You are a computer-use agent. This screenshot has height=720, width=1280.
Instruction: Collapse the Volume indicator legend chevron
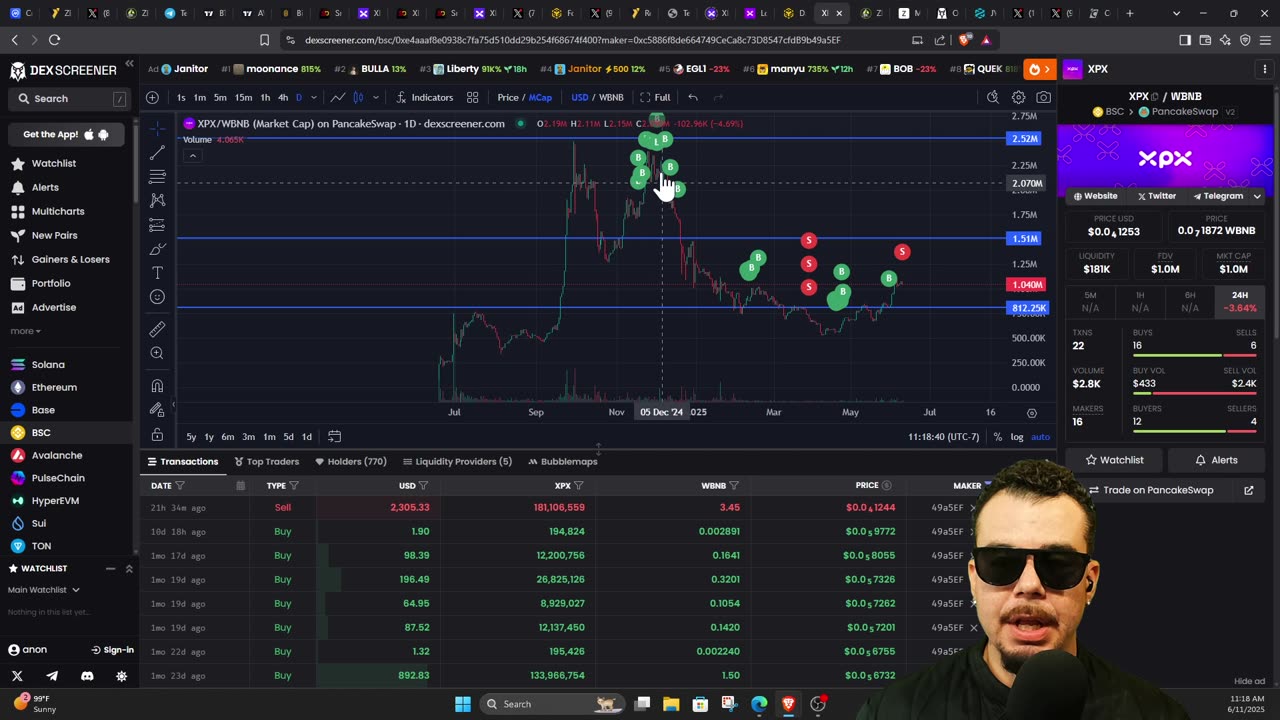(x=193, y=155)
